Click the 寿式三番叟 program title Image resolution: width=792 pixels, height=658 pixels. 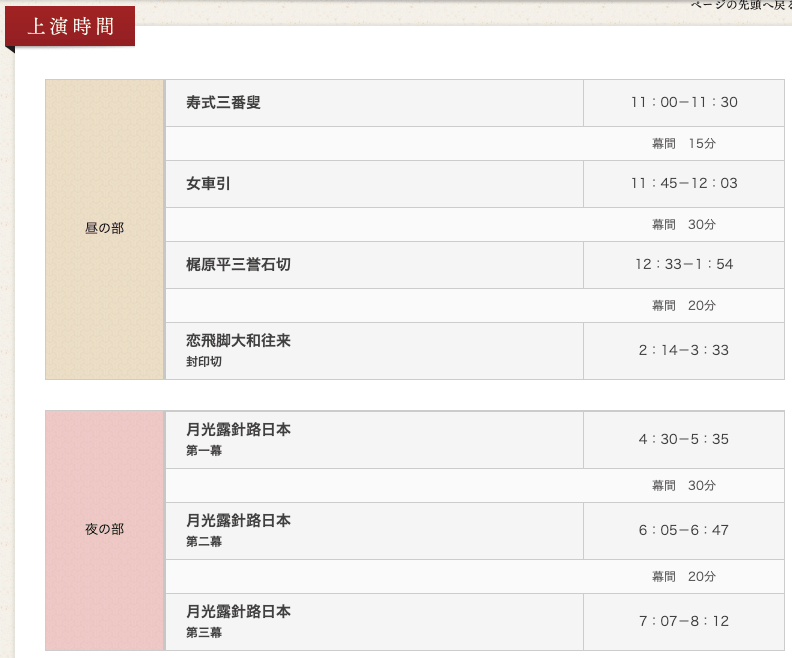pos(223,103)
